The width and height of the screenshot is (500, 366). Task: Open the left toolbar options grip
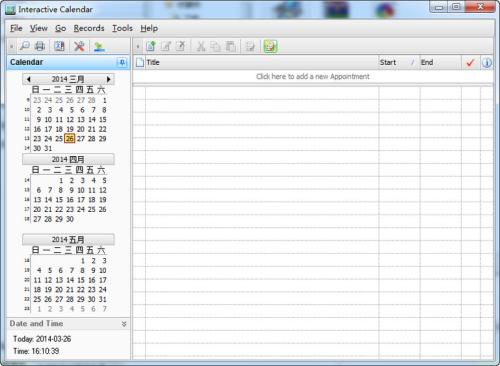coord(11,46)
